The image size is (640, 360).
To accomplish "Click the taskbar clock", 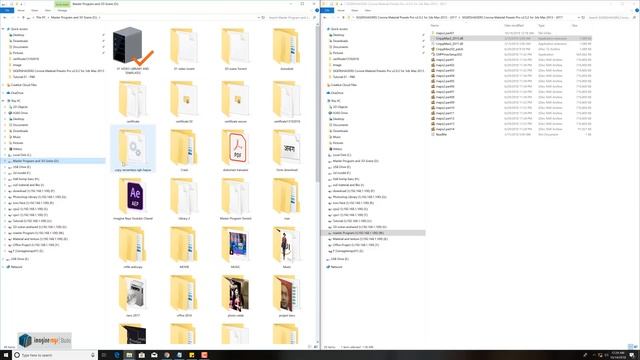I will (618, 355).
